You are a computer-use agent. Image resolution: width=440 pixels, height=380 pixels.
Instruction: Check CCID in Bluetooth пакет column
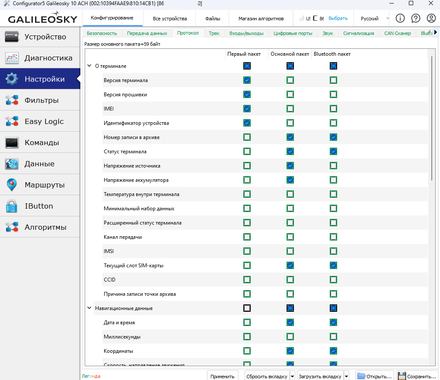pos(333,280)
